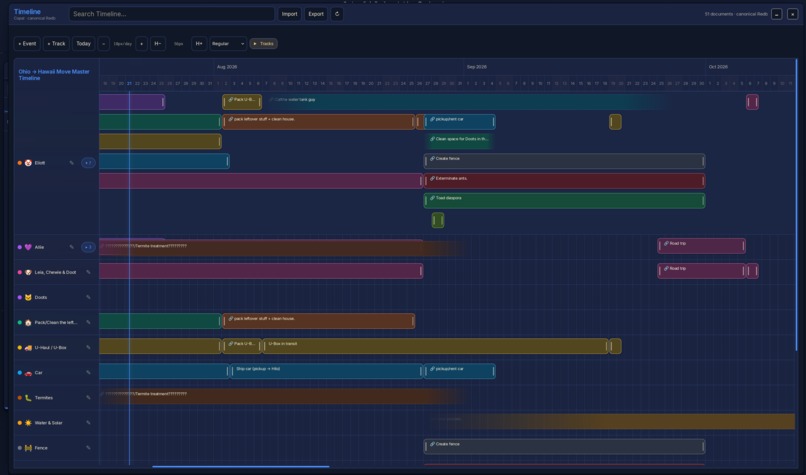Click the dog emoji on Leia, Chewie & Doot
This screenshot has width=806, height=475.
click(x=28, y=272)
